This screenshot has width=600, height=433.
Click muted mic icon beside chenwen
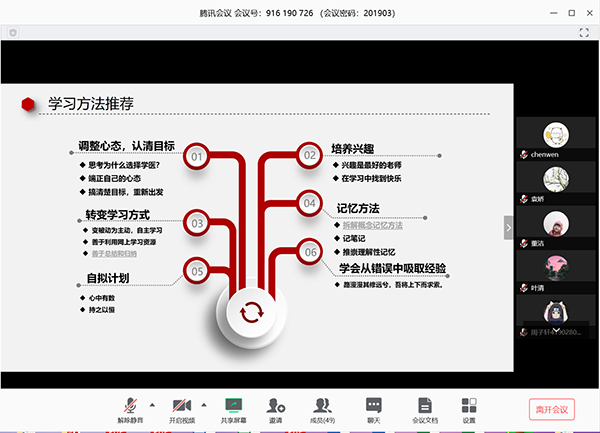pos(524,155)
